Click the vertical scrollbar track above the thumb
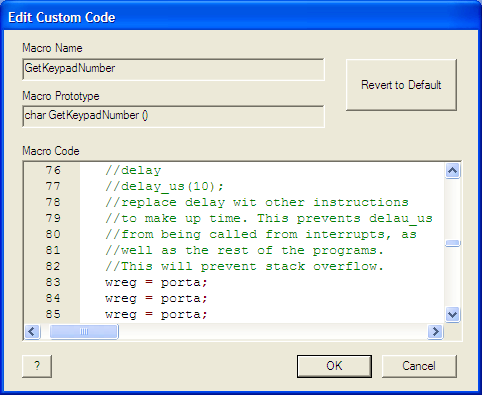The width and height of the screenshot is (482, 395). [x=453, y=209]
